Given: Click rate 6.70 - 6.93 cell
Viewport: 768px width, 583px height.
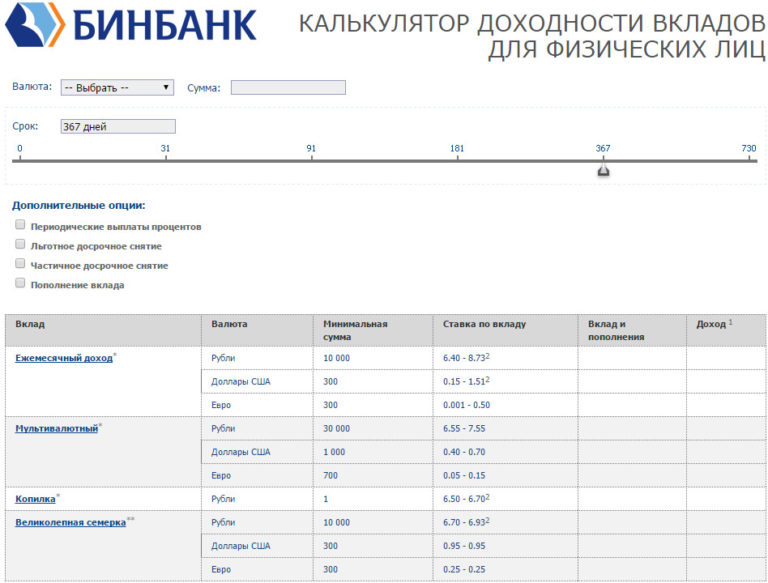Looking at the screenshot, I should pyautogui.click(x=505, y=523).
